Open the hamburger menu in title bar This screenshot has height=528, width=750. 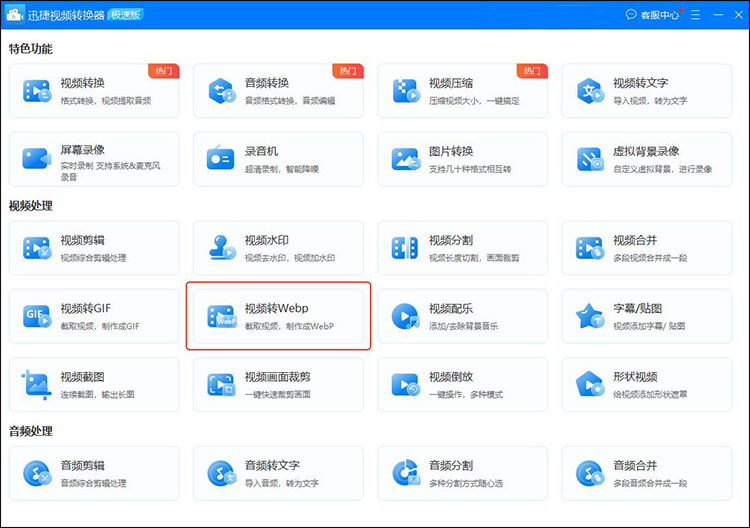coord(695,15)
